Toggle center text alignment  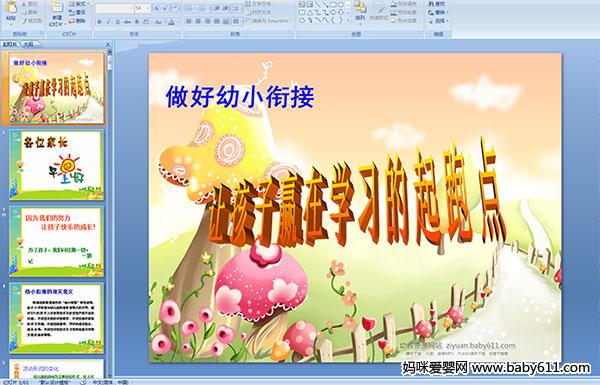click(x=199, y=21)
